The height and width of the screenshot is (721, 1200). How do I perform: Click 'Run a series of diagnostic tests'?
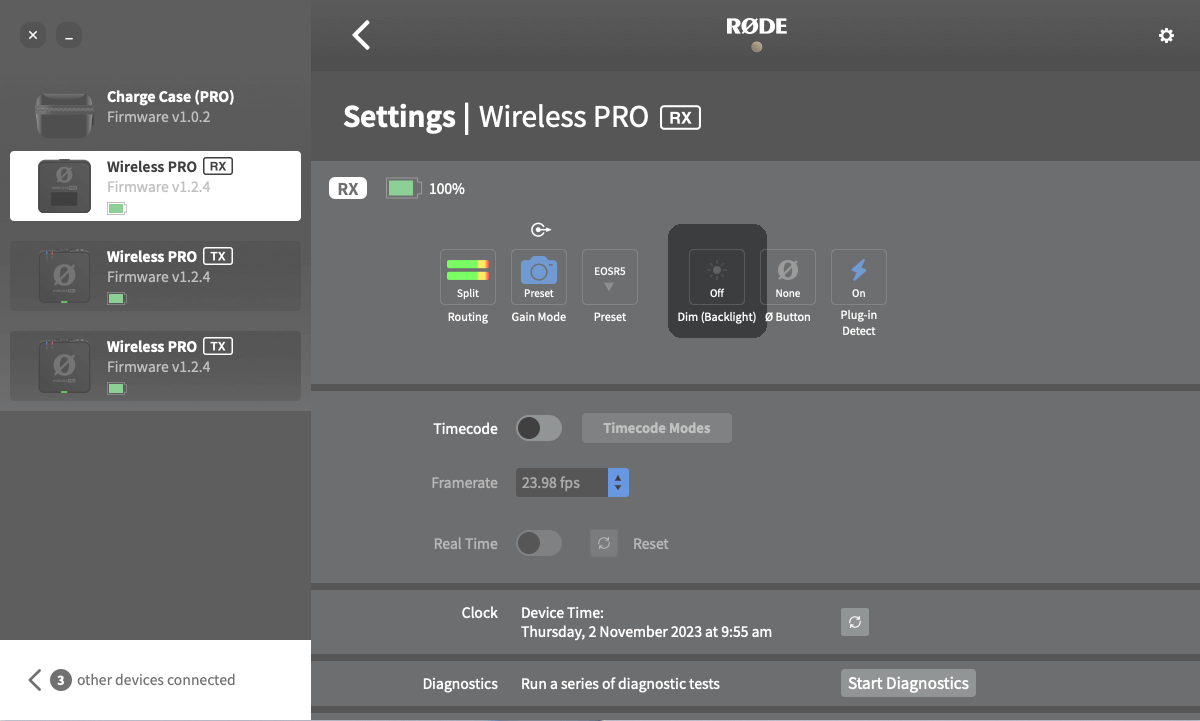pos(620,684)
